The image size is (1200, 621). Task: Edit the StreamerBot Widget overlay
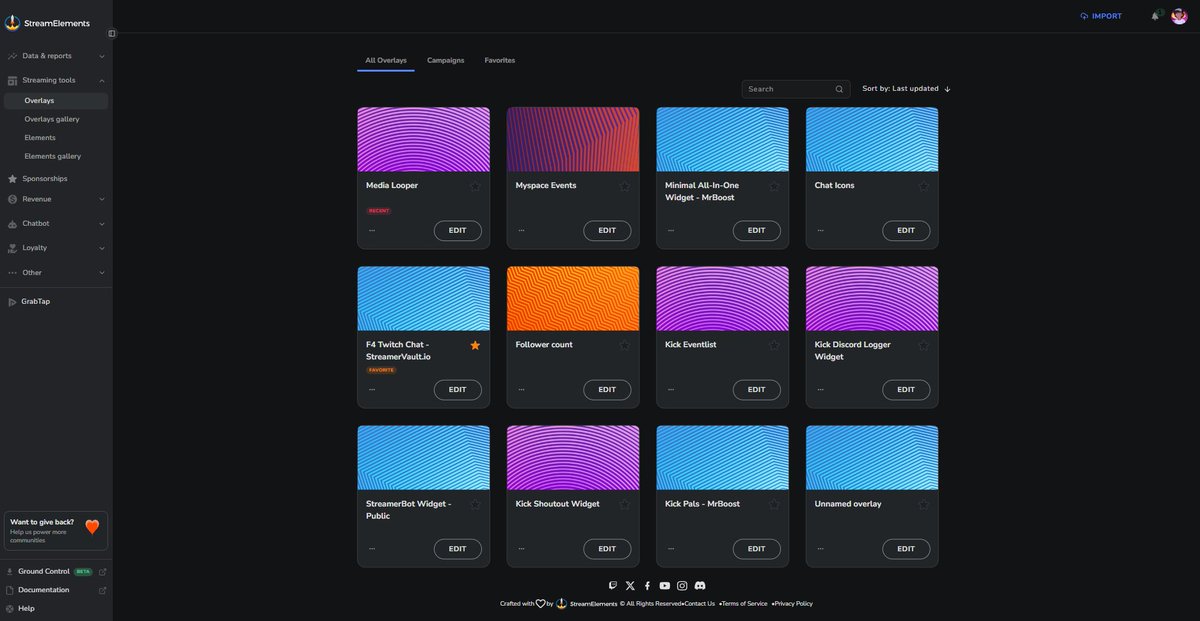tap(458, 549)
